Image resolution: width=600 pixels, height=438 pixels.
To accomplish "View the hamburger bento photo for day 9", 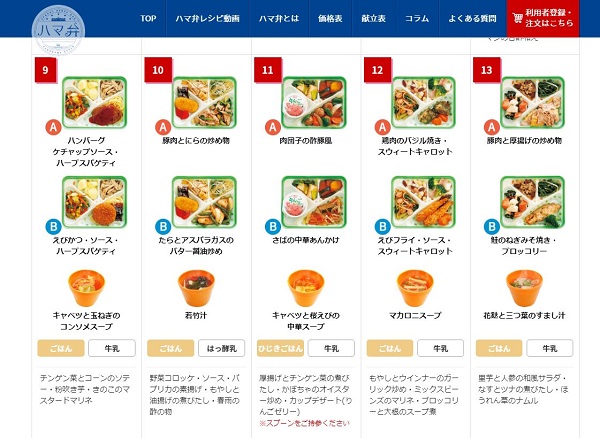I will click(x=95, y=103).
